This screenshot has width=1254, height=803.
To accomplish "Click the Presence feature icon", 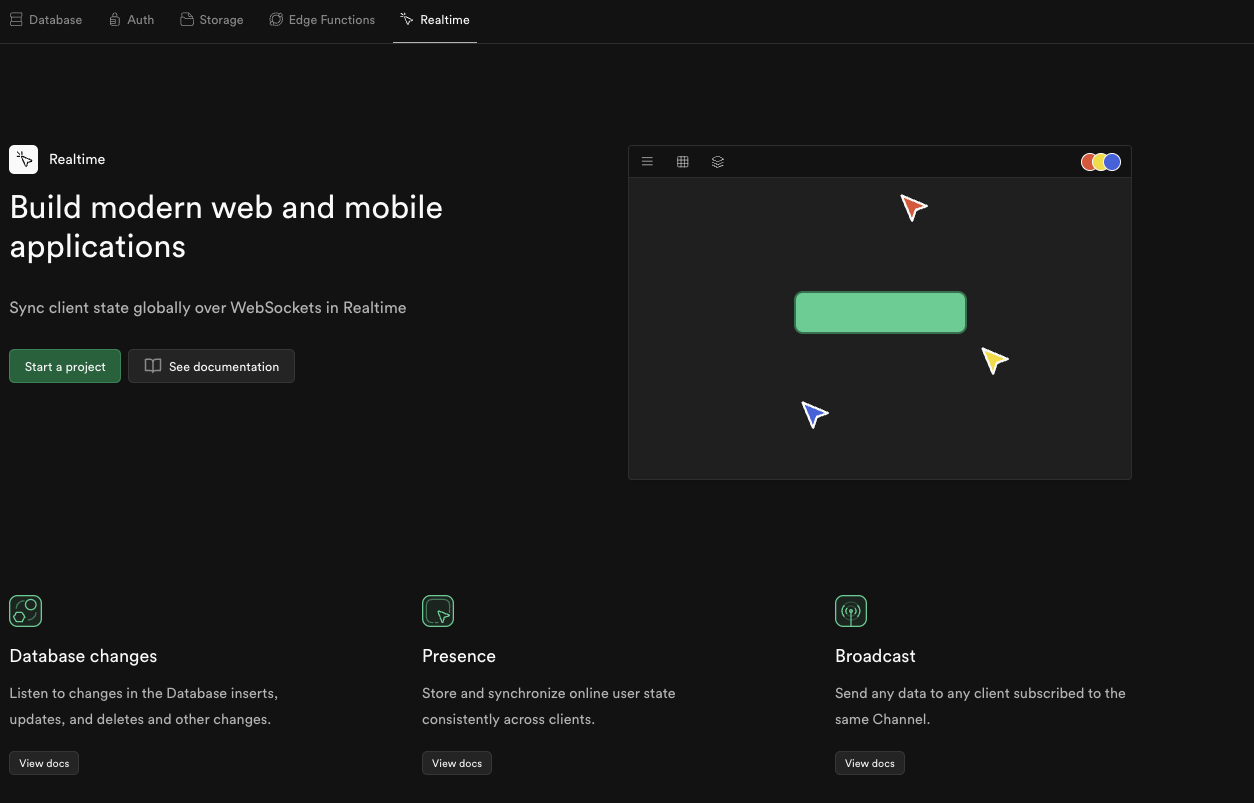I will click(x=438, y=611).
